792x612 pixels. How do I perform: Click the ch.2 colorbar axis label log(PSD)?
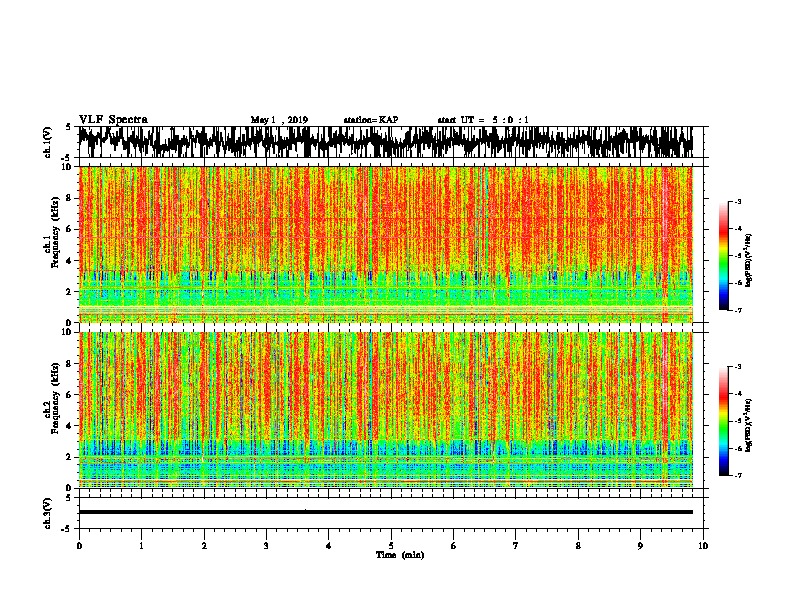pyautogui.click(x=749, y=425)
